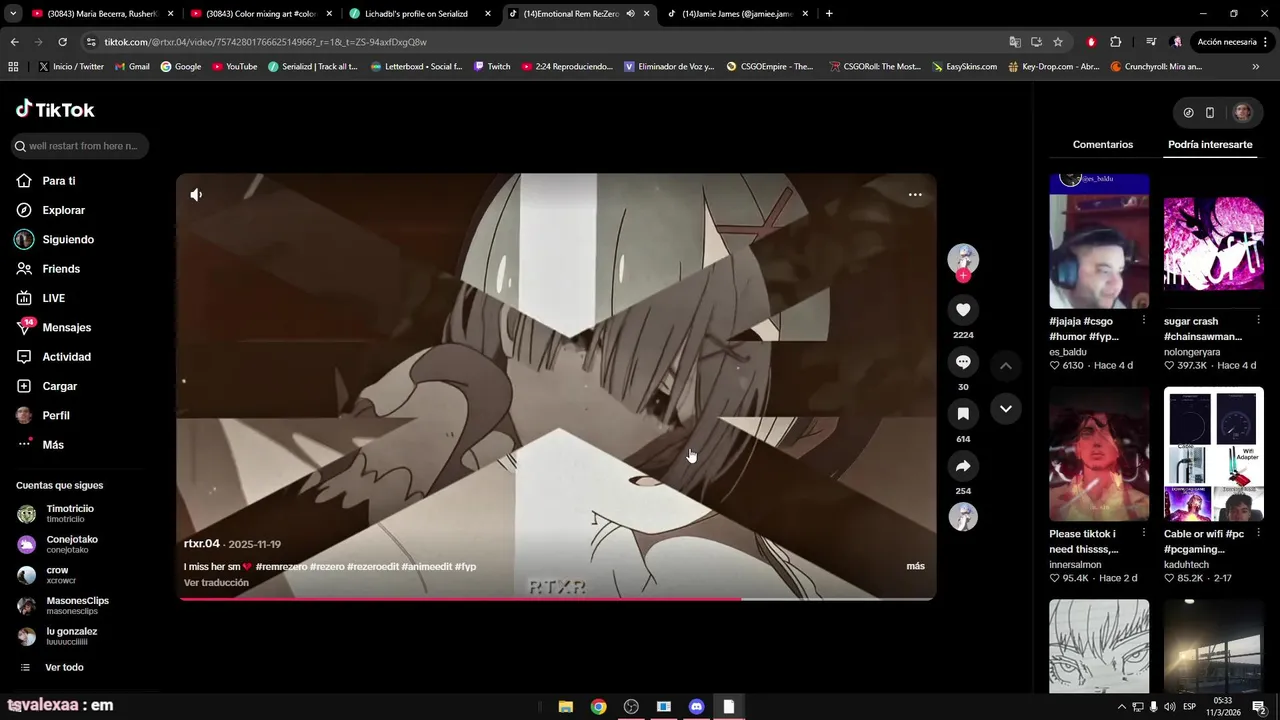The width and height of the screenshot is (1280, 720).
Task: Open options for Cable or wifi video
Action: point(1258,533)
